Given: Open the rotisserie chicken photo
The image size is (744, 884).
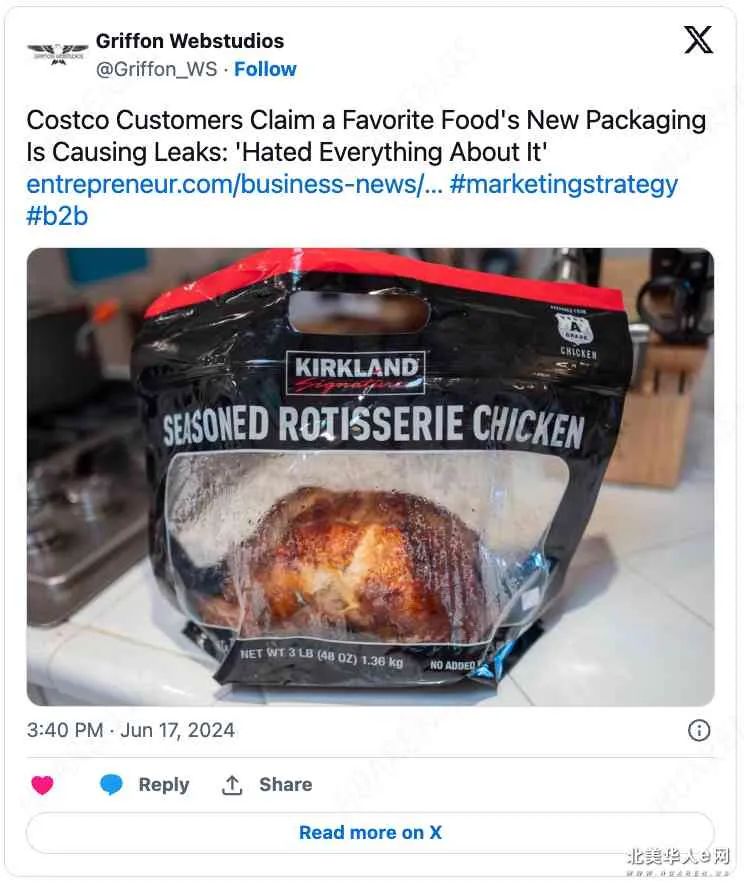Looking at the screenshot, I should [x=370, y=477].
